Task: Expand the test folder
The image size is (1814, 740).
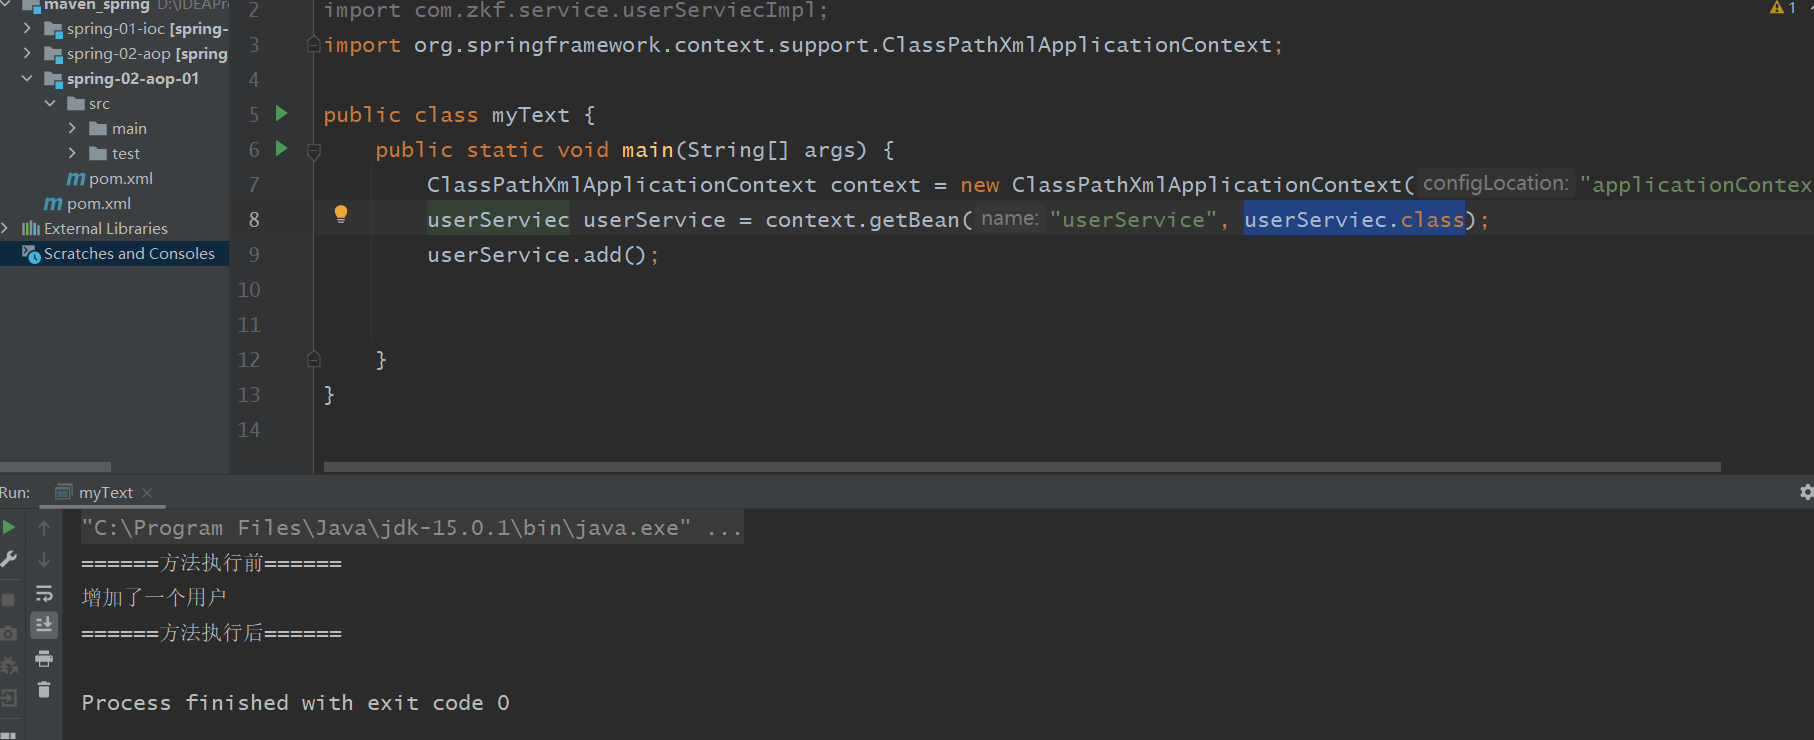Action: click(x=72, y=153)
